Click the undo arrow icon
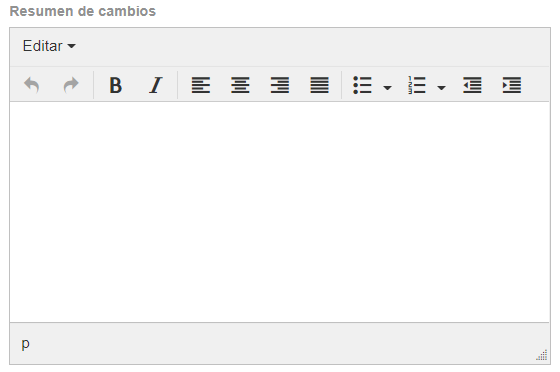This screenshot has height=372, width=560. [31, 85]
